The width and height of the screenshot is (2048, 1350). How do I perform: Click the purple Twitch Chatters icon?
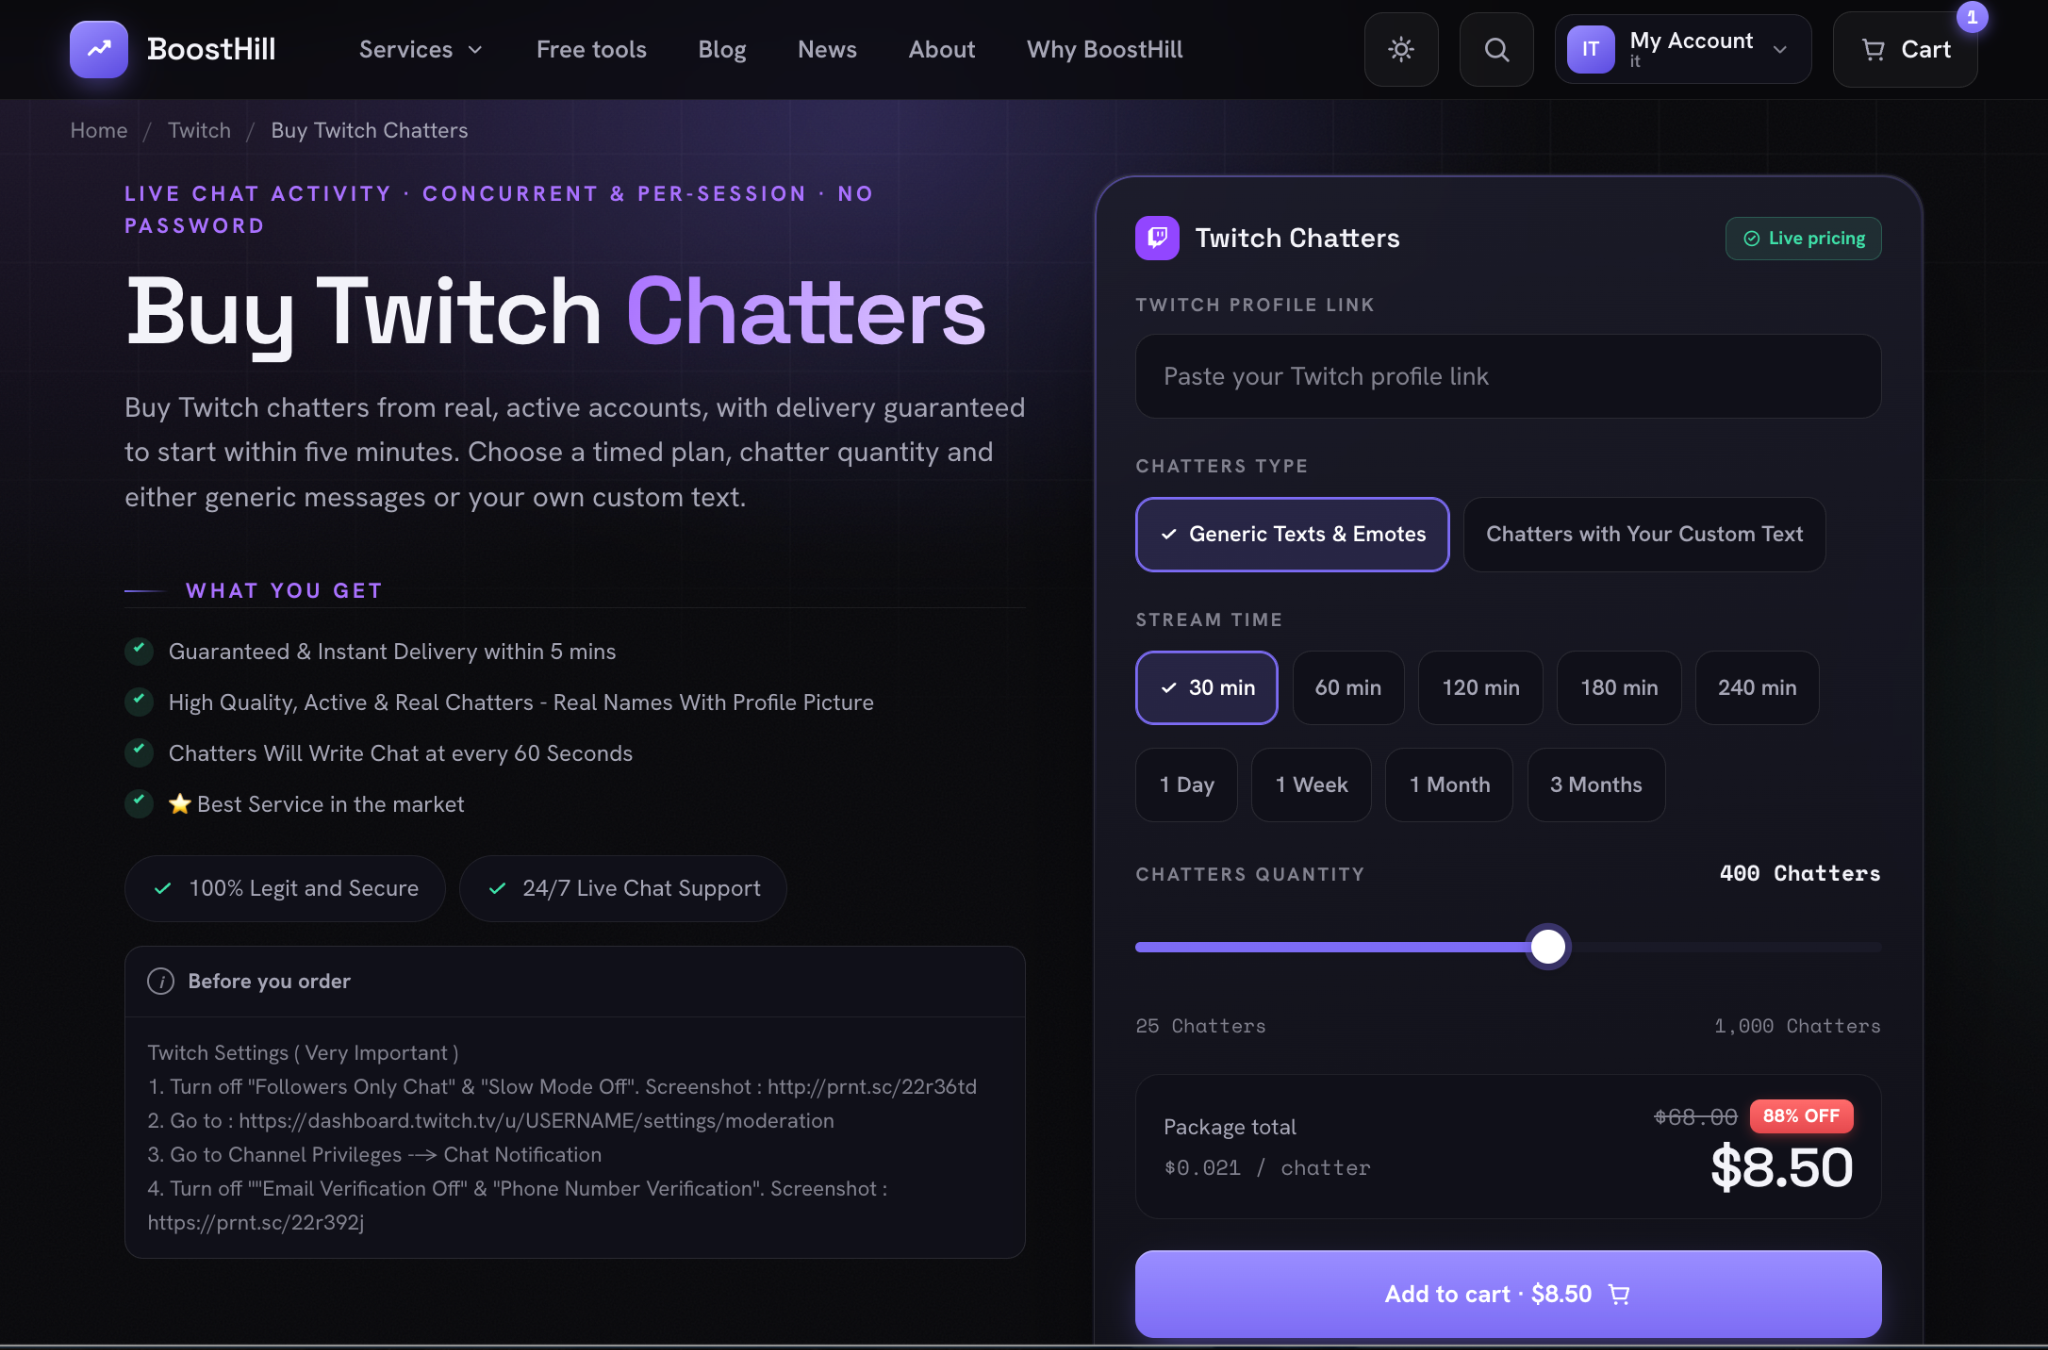pyautogui.click(x=1157, y=238)
